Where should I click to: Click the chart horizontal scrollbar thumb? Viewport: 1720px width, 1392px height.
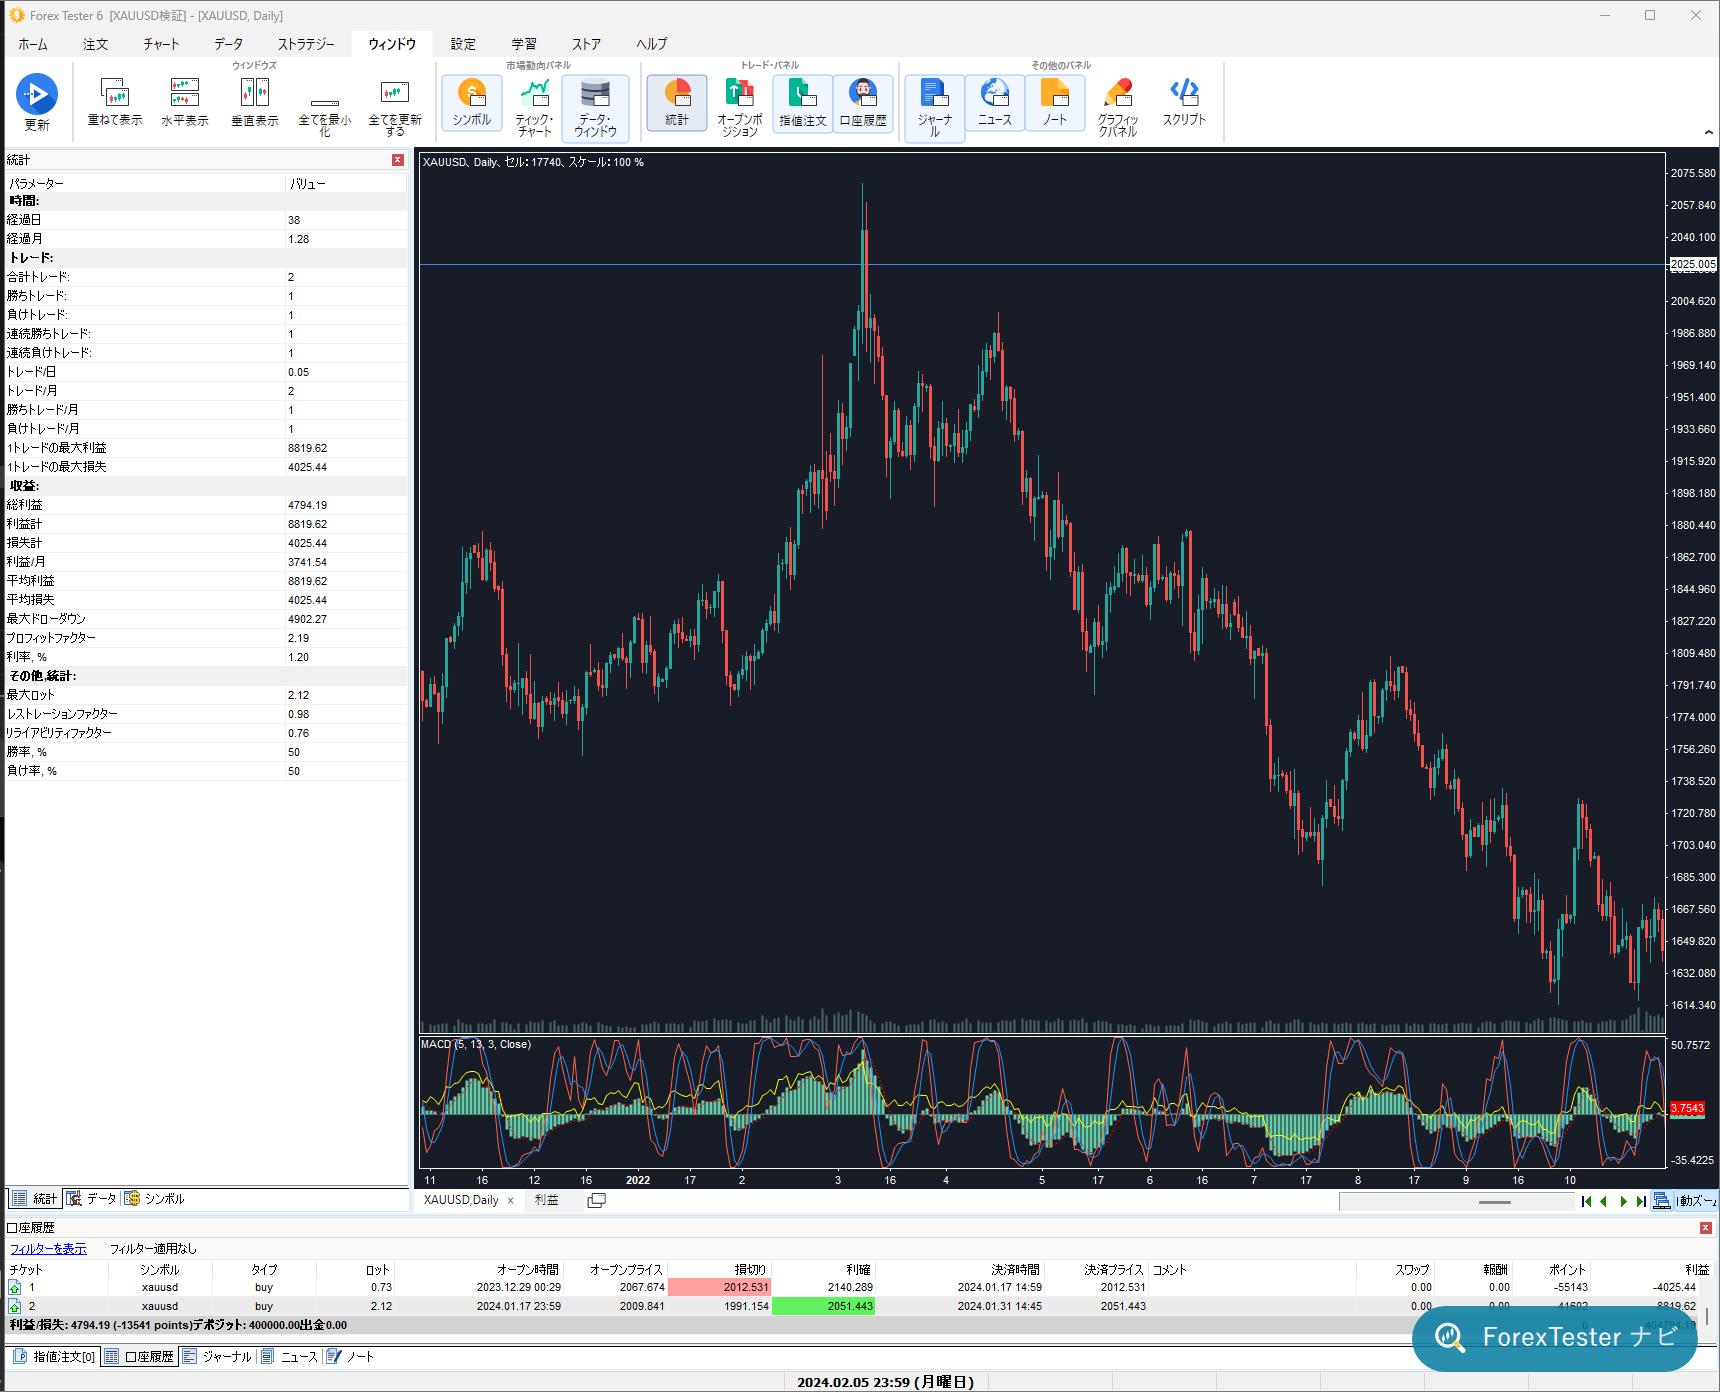(1494, 1202)
